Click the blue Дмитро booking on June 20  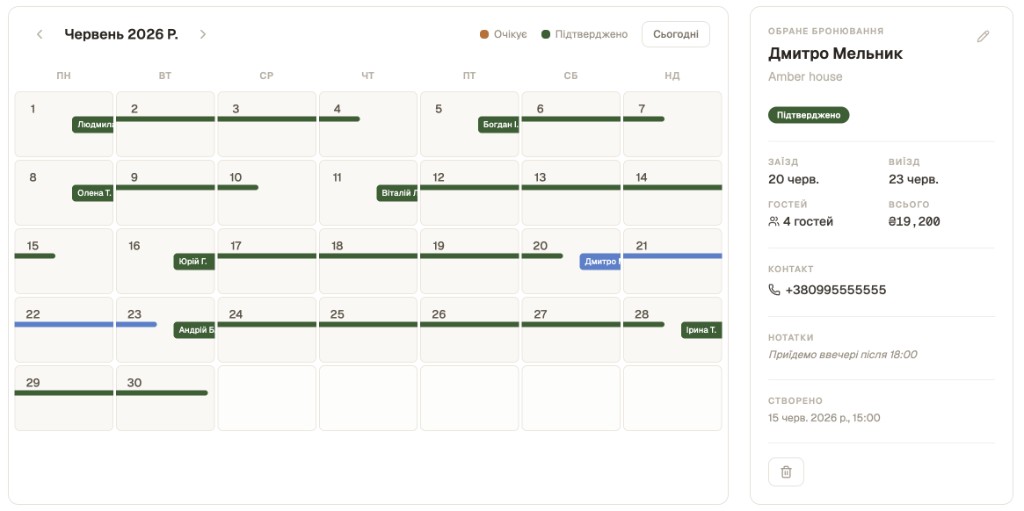[x=600, y=261]
